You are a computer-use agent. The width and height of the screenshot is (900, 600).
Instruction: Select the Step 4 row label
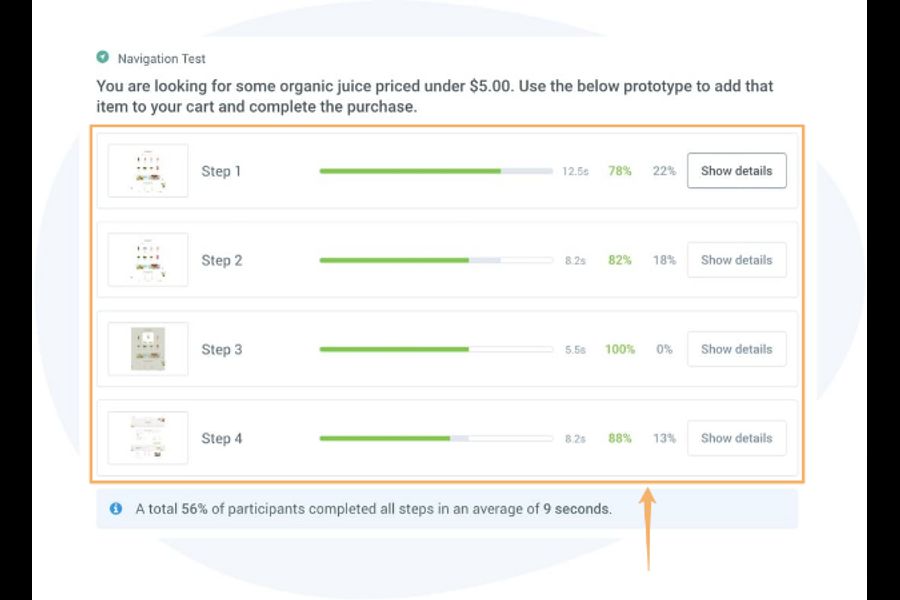point(221,438)
